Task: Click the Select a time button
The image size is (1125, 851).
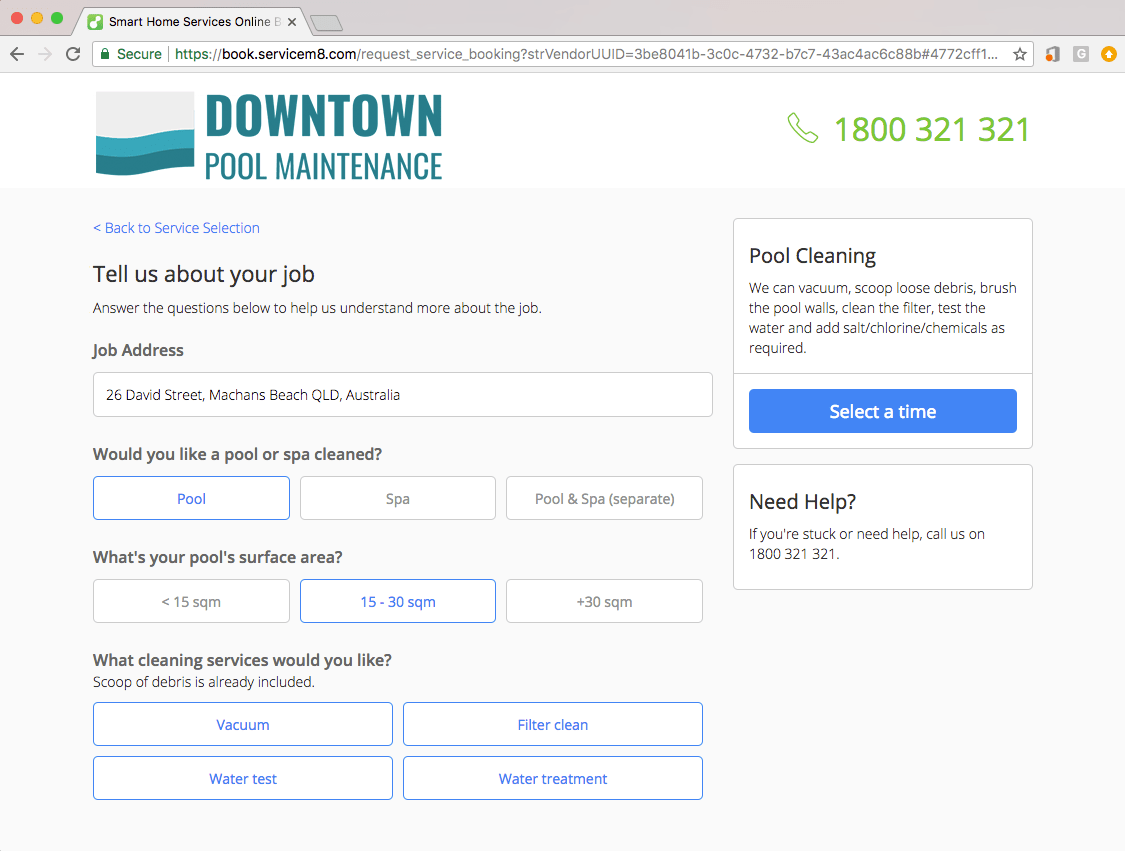Action: point(882,411)
